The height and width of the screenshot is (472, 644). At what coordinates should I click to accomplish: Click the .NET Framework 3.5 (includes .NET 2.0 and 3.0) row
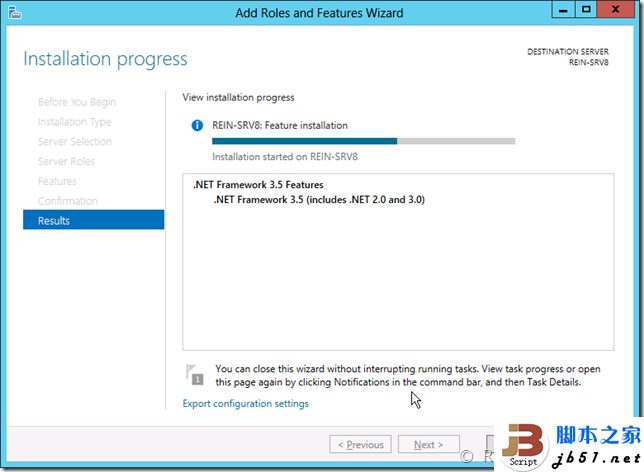point(319,200)
